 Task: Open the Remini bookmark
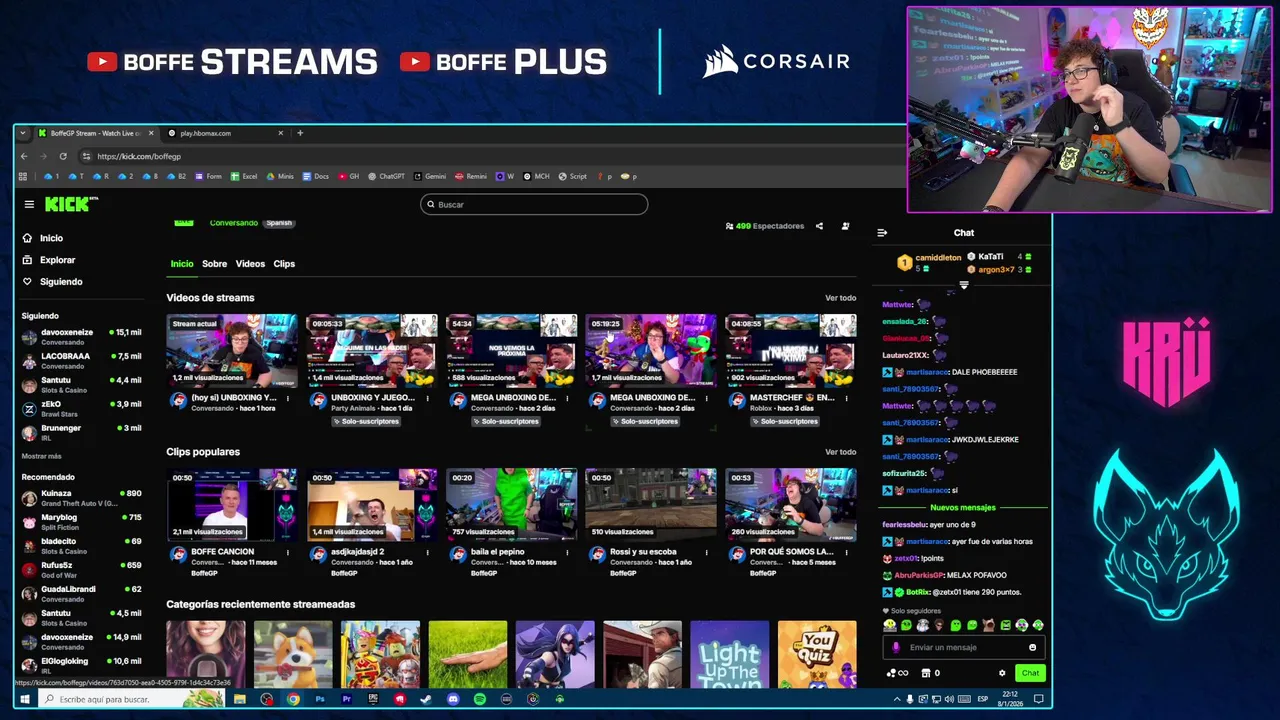pyautogui.click(x=471, y=176)
